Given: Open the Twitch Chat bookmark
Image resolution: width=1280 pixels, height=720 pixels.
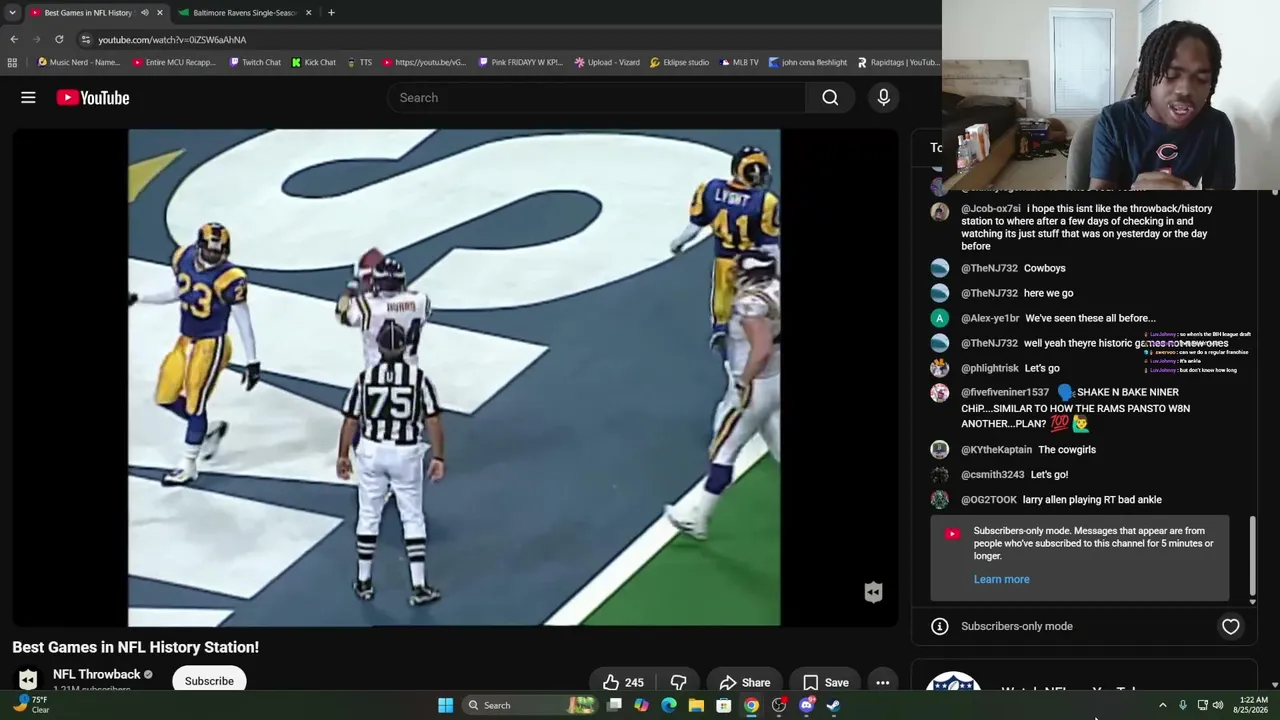Looking at the screenshot, I should [255, 62].
